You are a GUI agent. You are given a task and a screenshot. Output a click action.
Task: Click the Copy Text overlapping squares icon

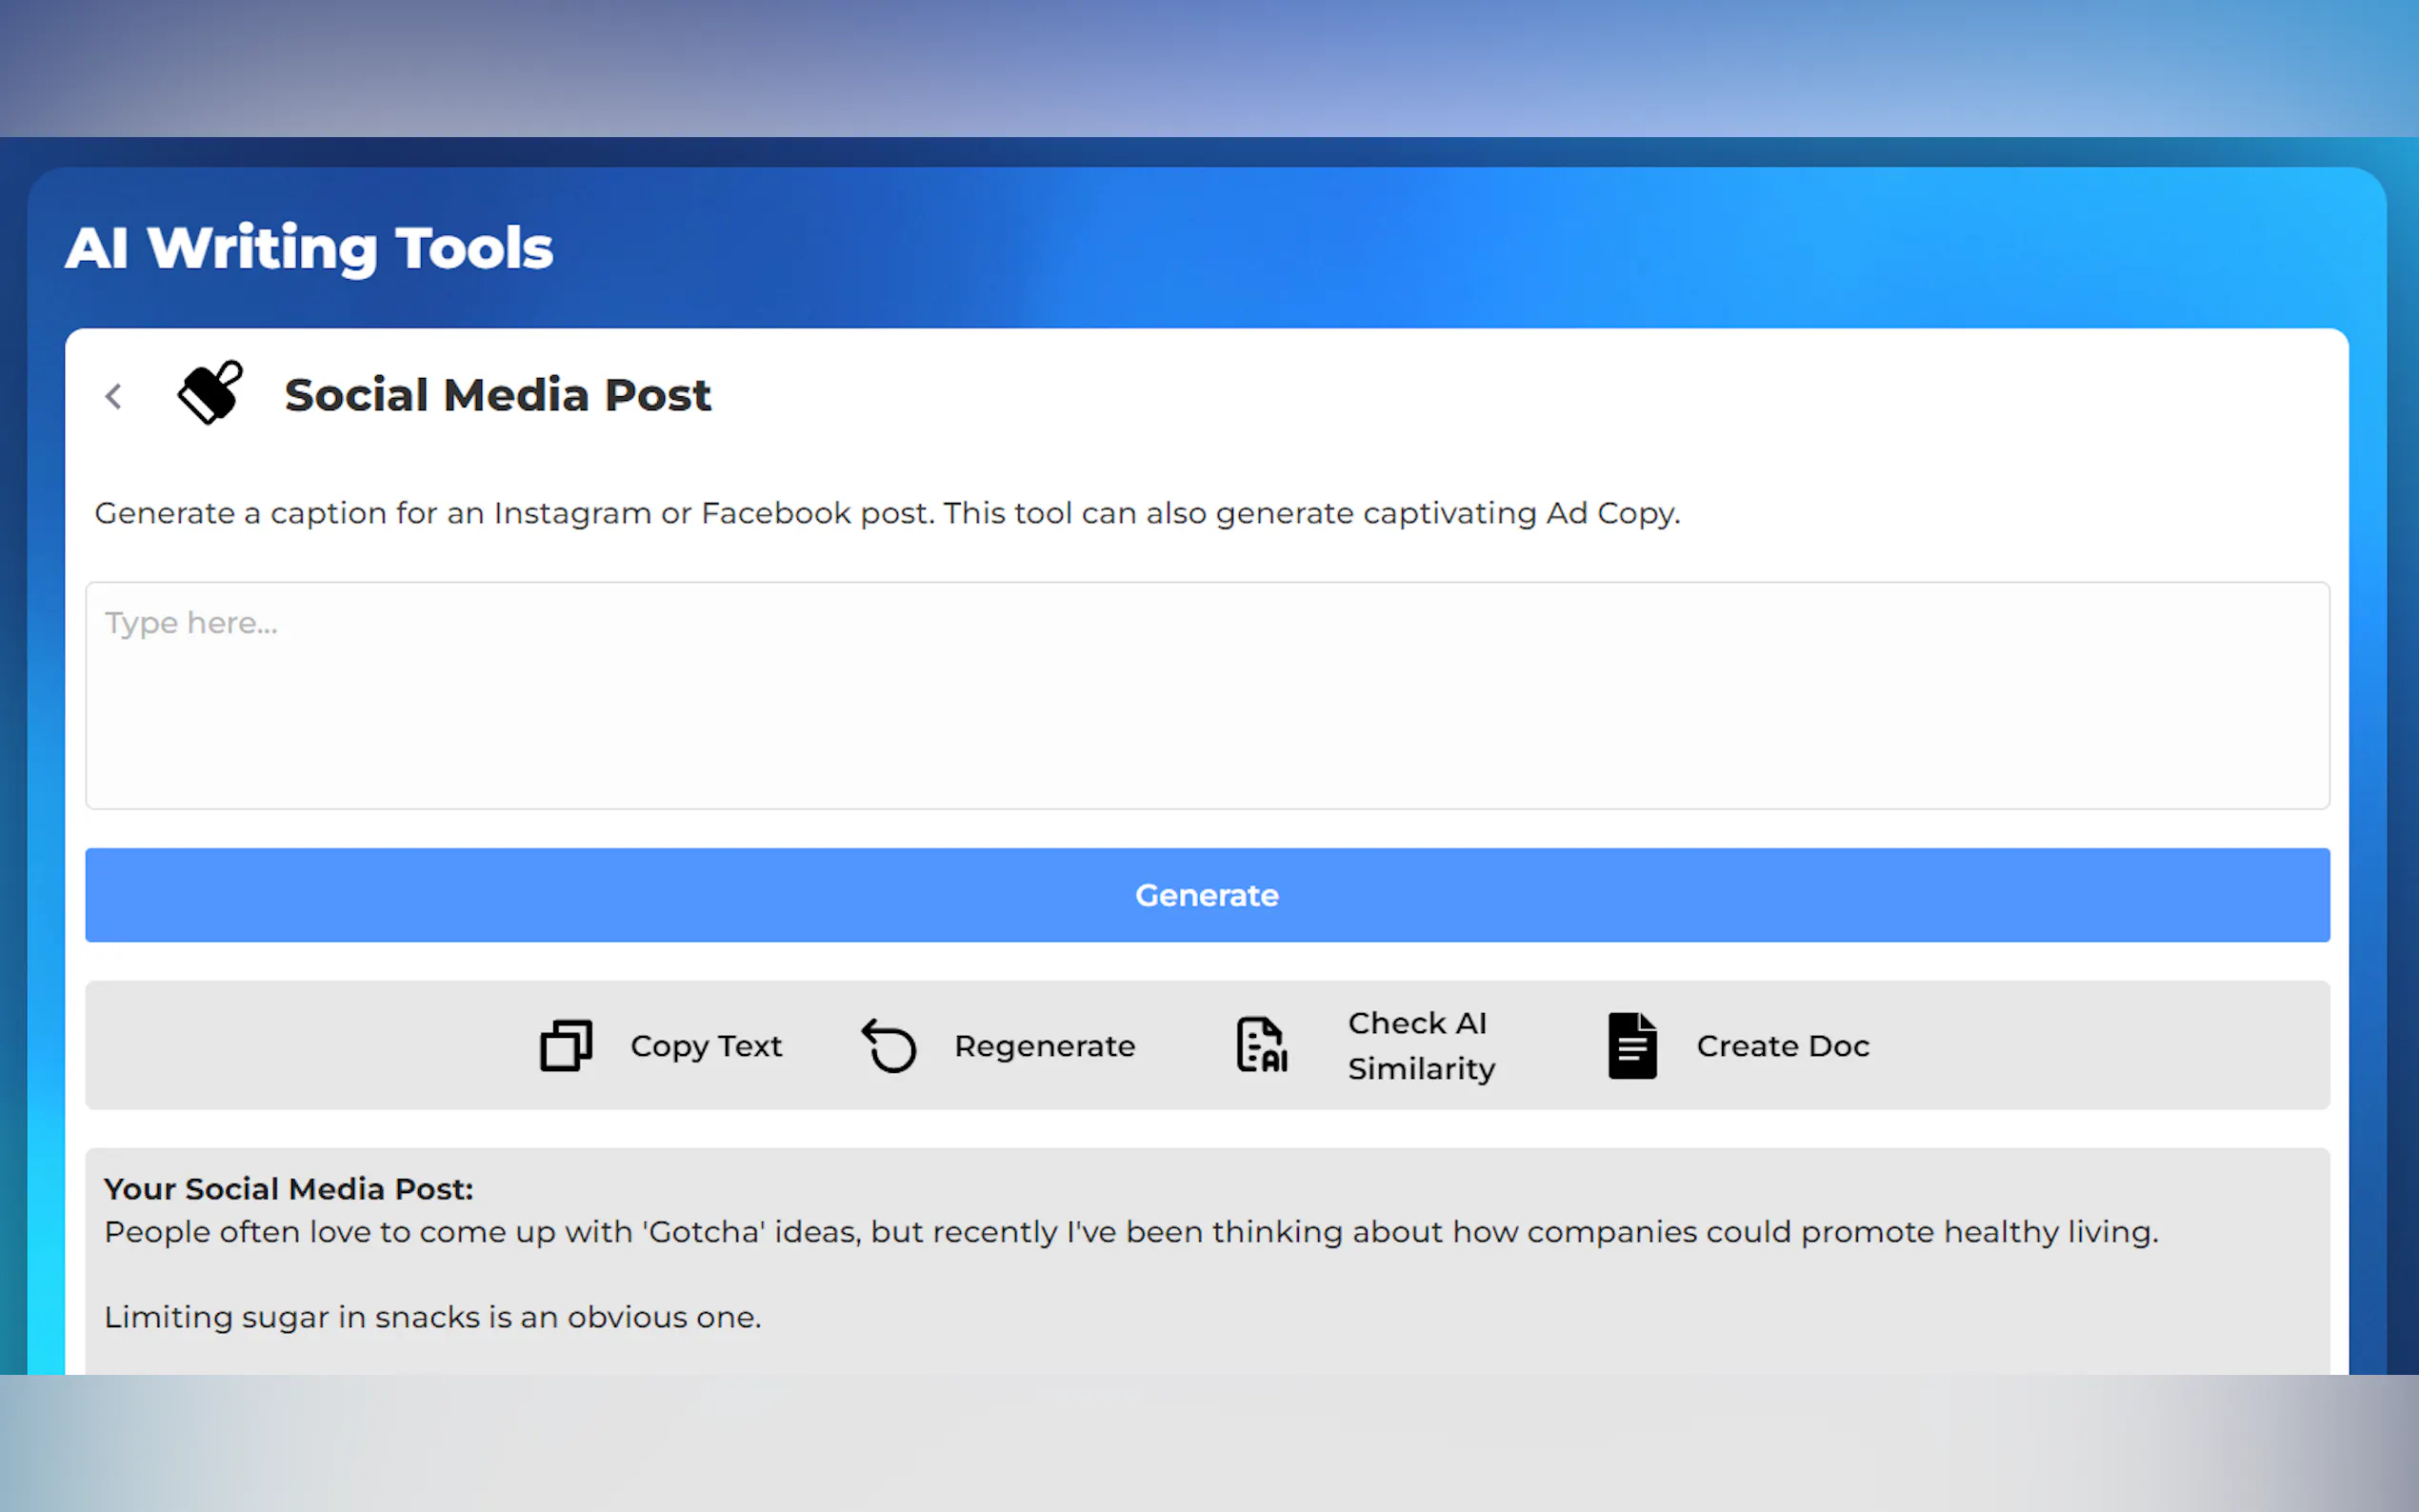coord(566,1045)
